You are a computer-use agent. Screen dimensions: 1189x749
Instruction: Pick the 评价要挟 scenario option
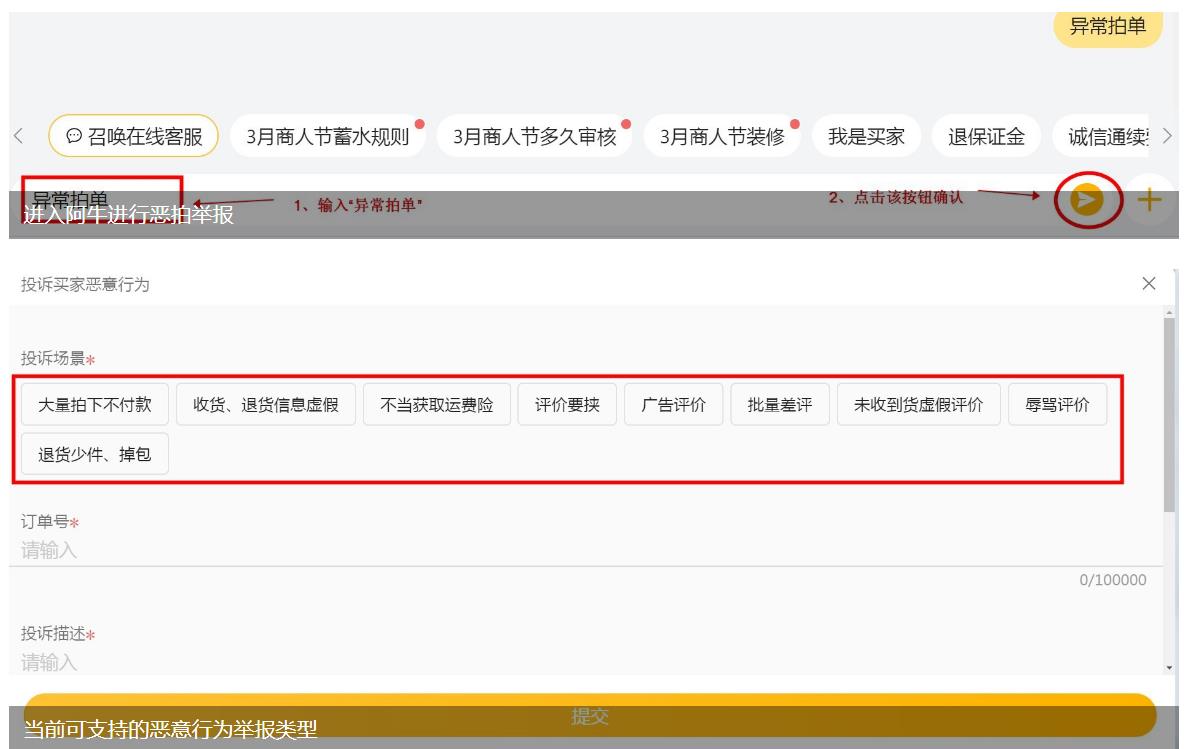tap(567, 405)
